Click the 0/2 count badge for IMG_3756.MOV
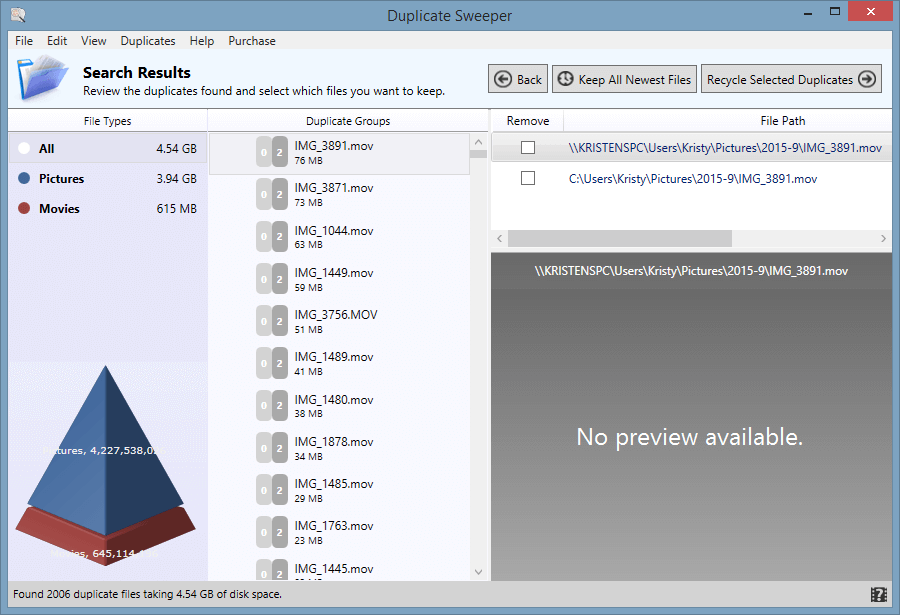 (272, 321)
